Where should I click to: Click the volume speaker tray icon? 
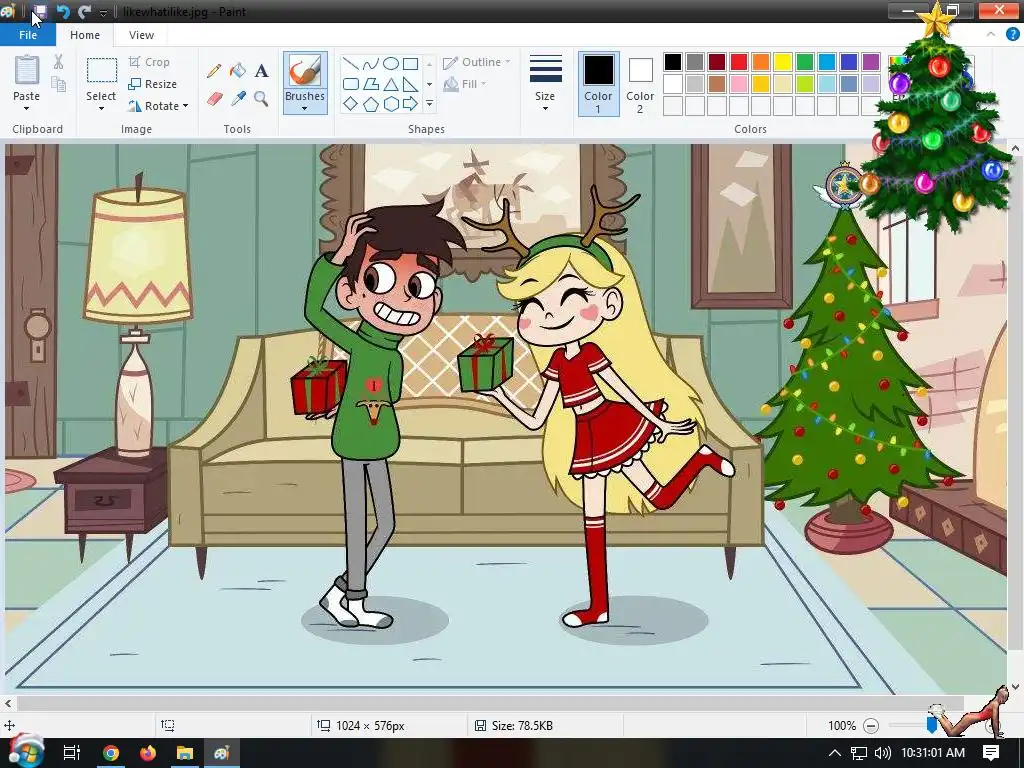(882, 753)
